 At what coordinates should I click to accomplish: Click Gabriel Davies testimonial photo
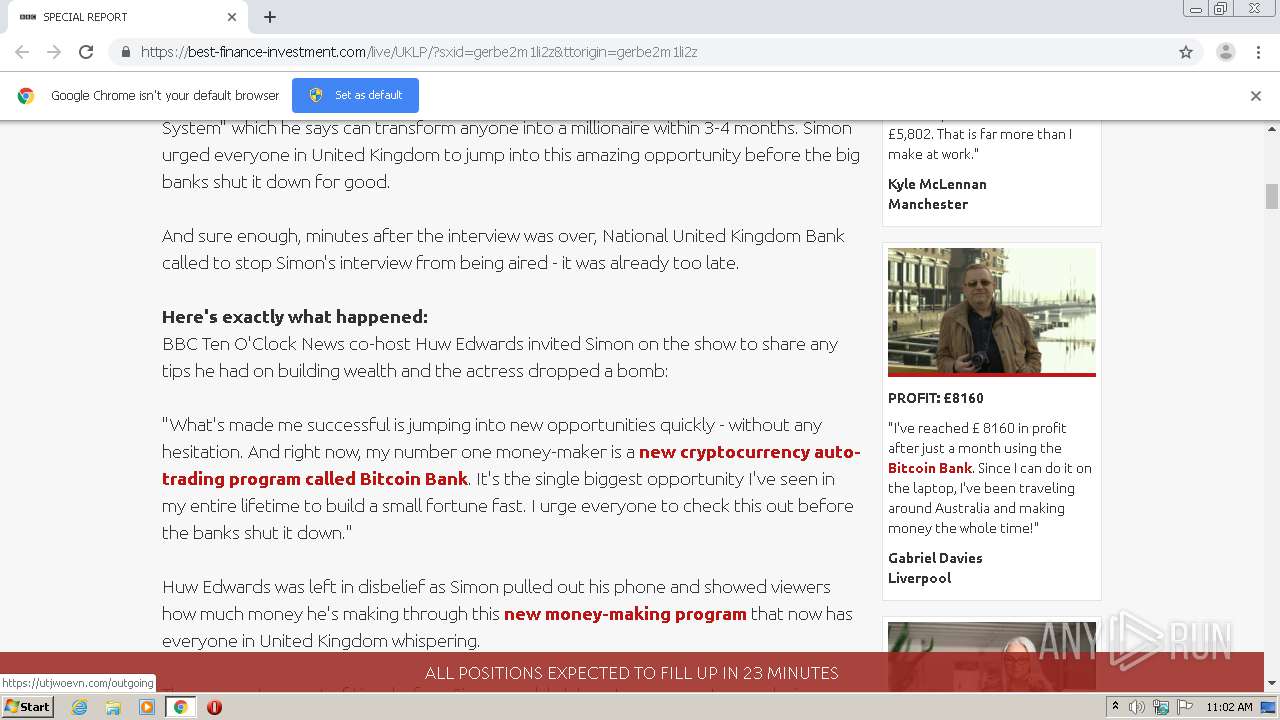992,311
